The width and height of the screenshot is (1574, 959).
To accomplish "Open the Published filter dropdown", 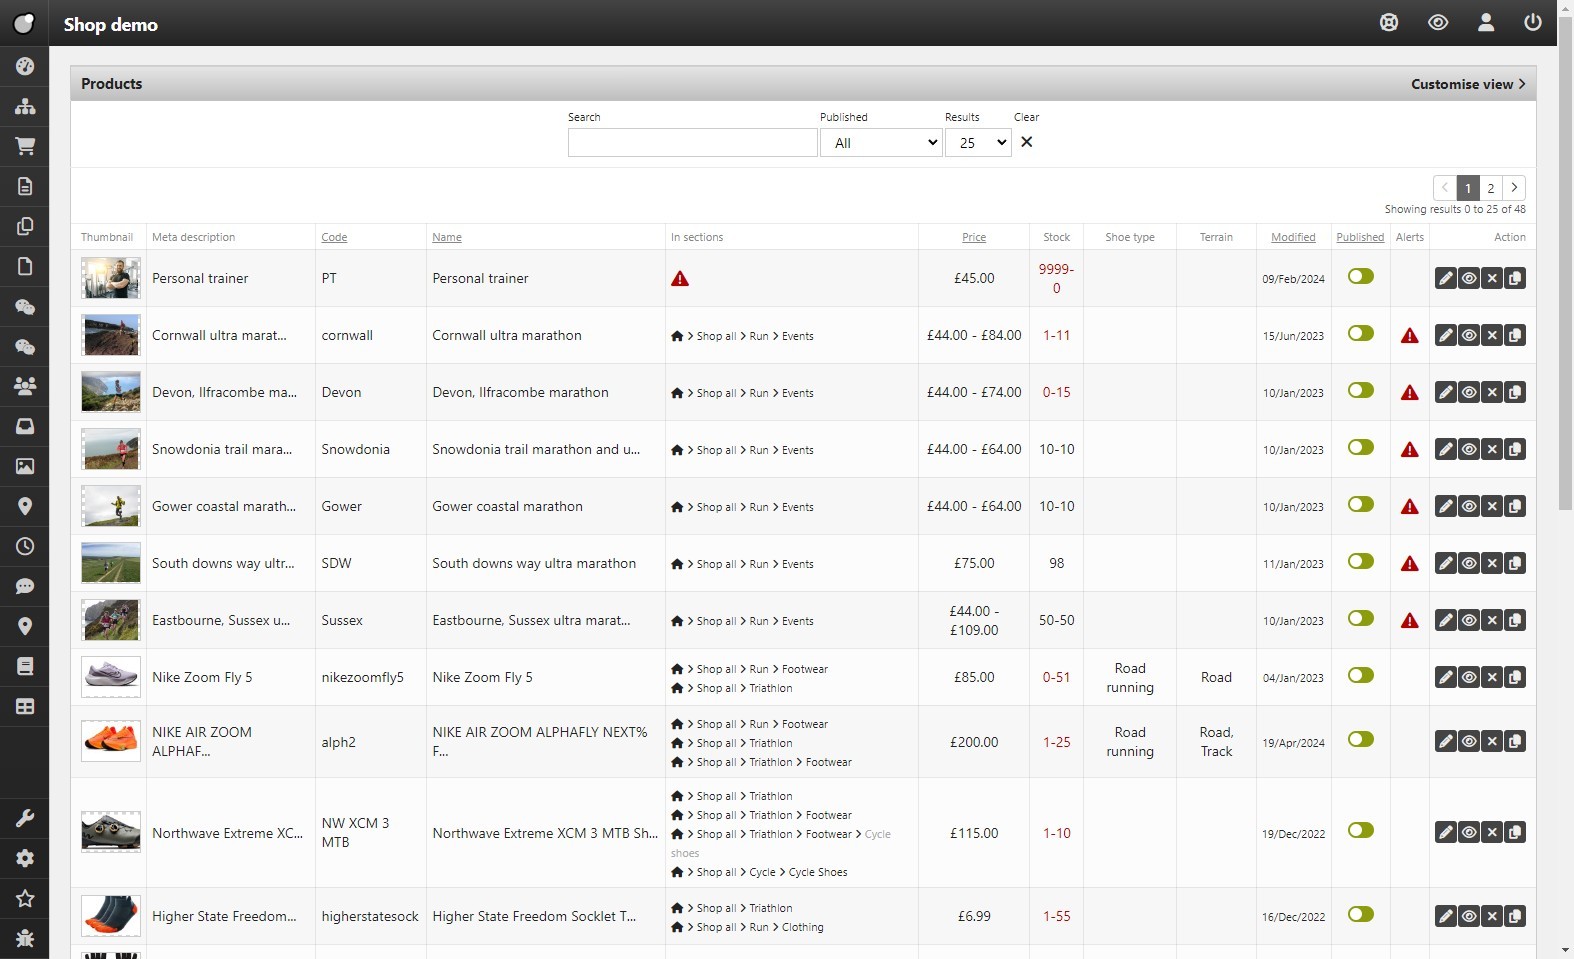I will tap(881, 143).
